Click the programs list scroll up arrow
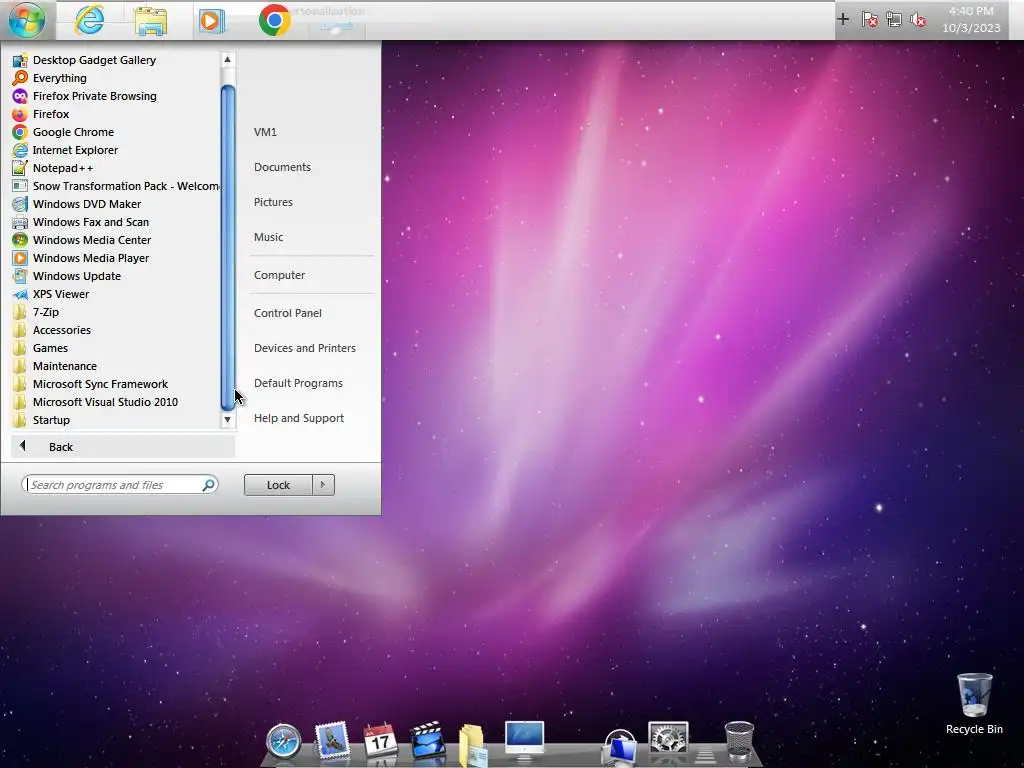The width and height of the screenshot is (1024, 768). (x=227, y=59)
